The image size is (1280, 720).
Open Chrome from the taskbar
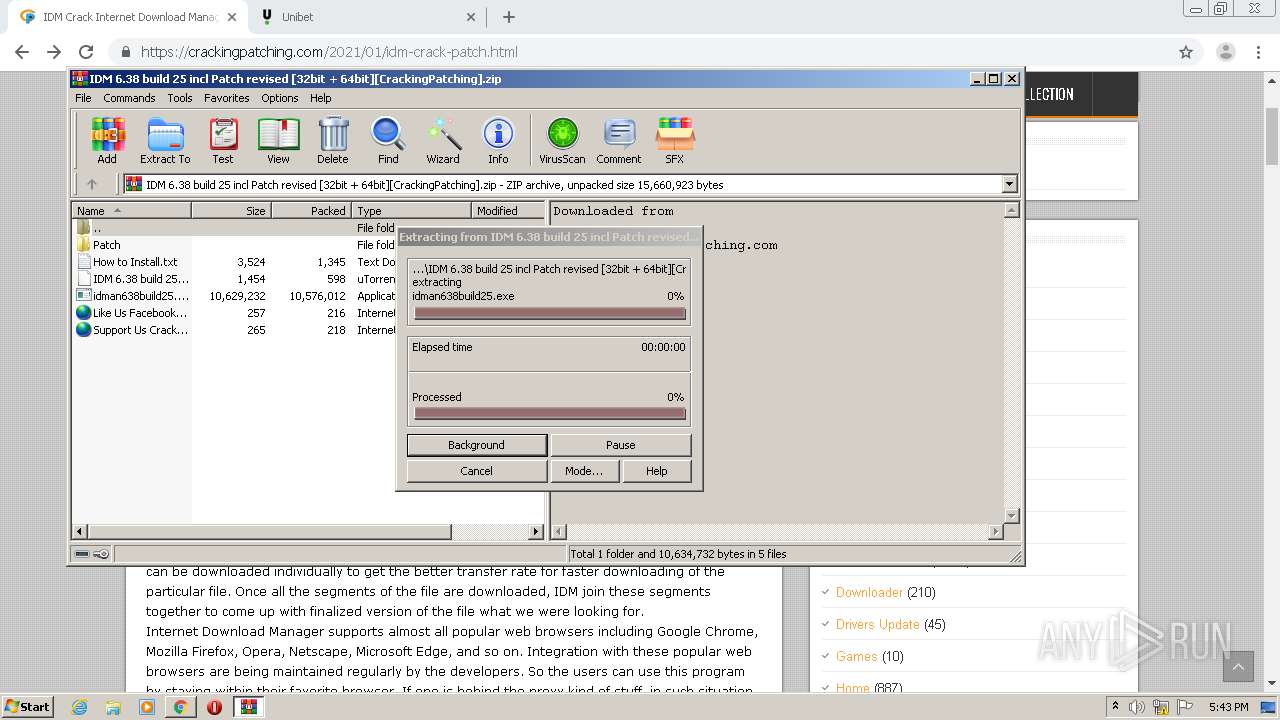pos(180,707)
